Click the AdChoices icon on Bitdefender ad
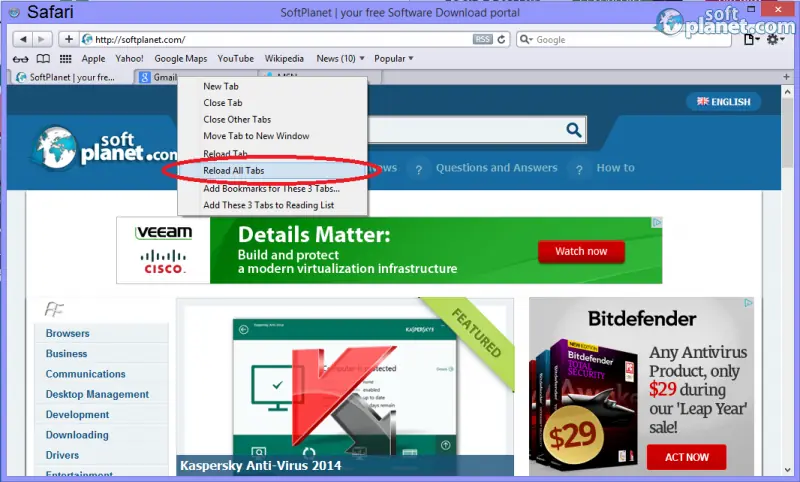 [748, 303]
